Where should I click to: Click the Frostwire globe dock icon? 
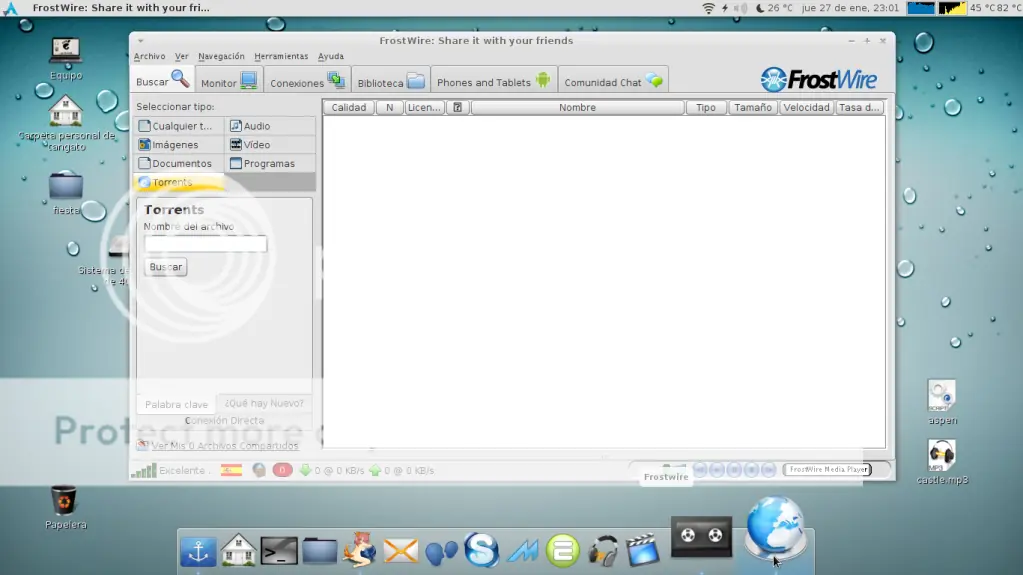pyautogui.click(x=775, y=527)
